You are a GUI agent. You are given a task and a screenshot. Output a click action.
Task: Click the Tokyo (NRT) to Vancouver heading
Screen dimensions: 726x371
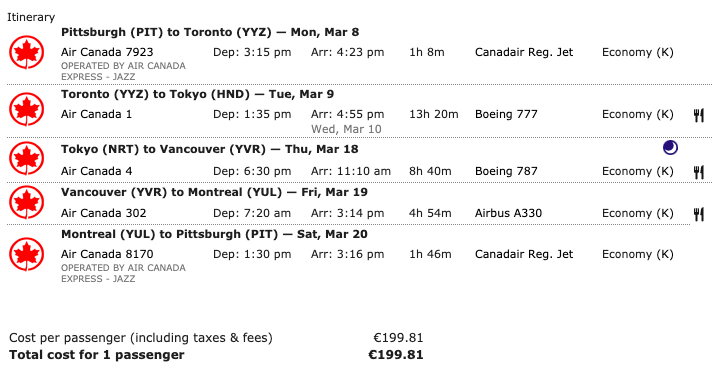point(210,150)
